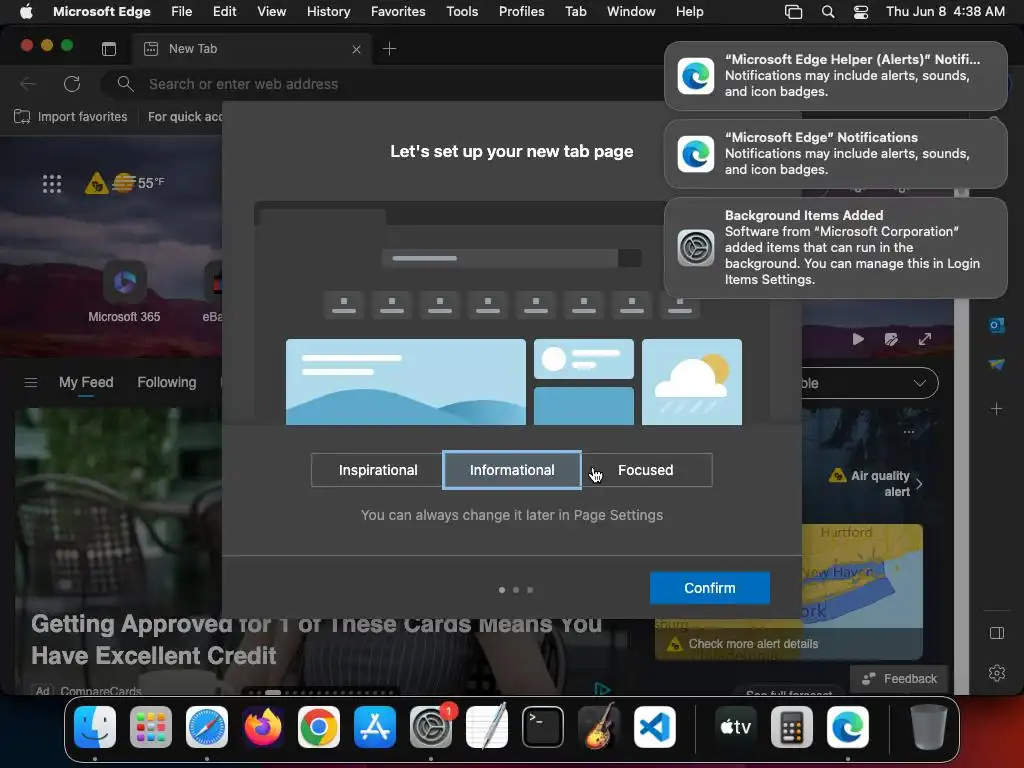This screenshot has height=768, width=1024.
Task: Open System Settings from the dock
Action: coord(431,727)
